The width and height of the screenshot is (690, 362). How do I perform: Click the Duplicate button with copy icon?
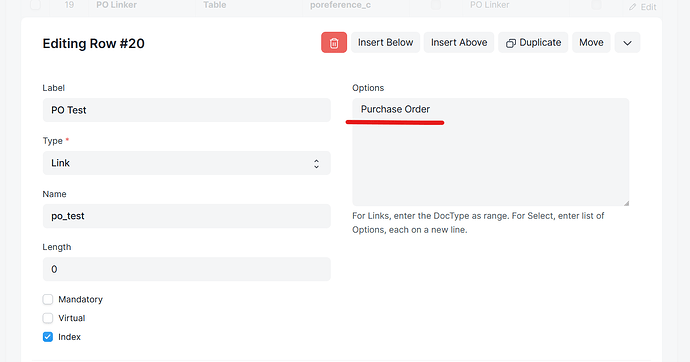coord(533,43)
